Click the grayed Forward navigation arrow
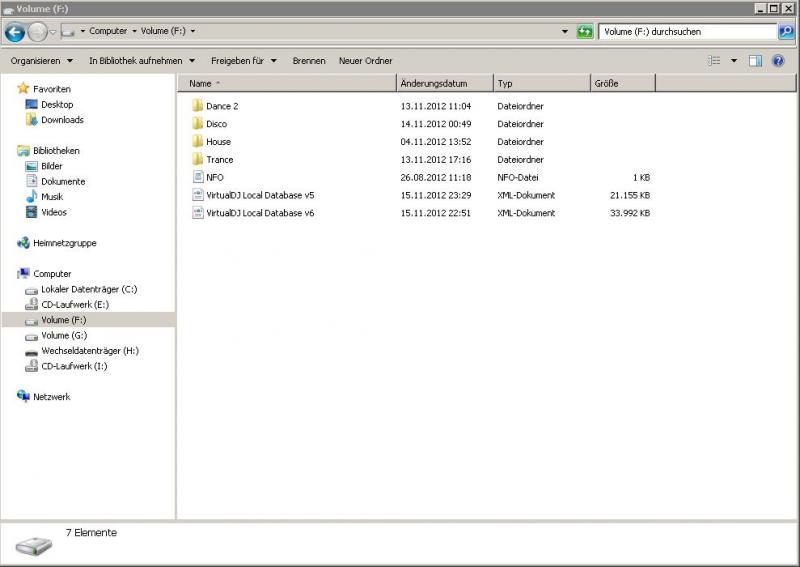 [37, 32]
